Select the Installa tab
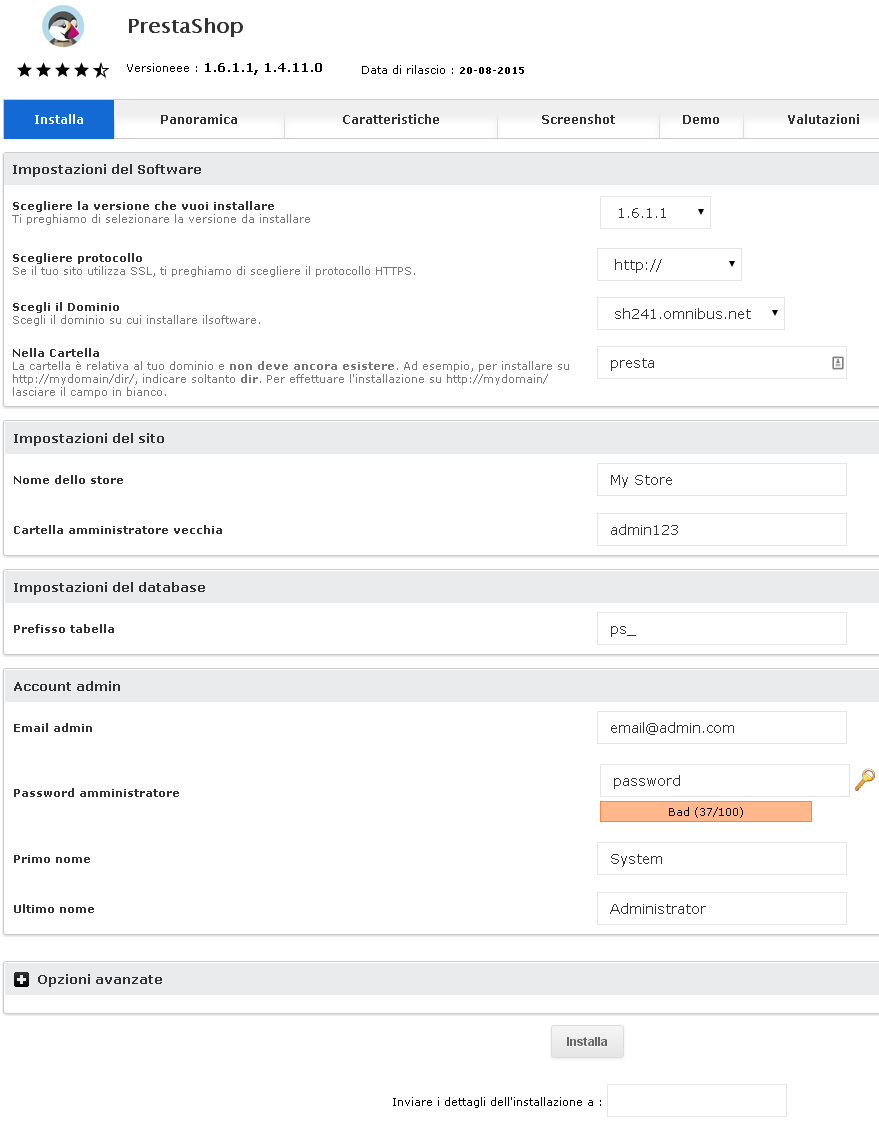This screenshot has height=1124, width=879. pyautogui.click(x=59, y=119)
